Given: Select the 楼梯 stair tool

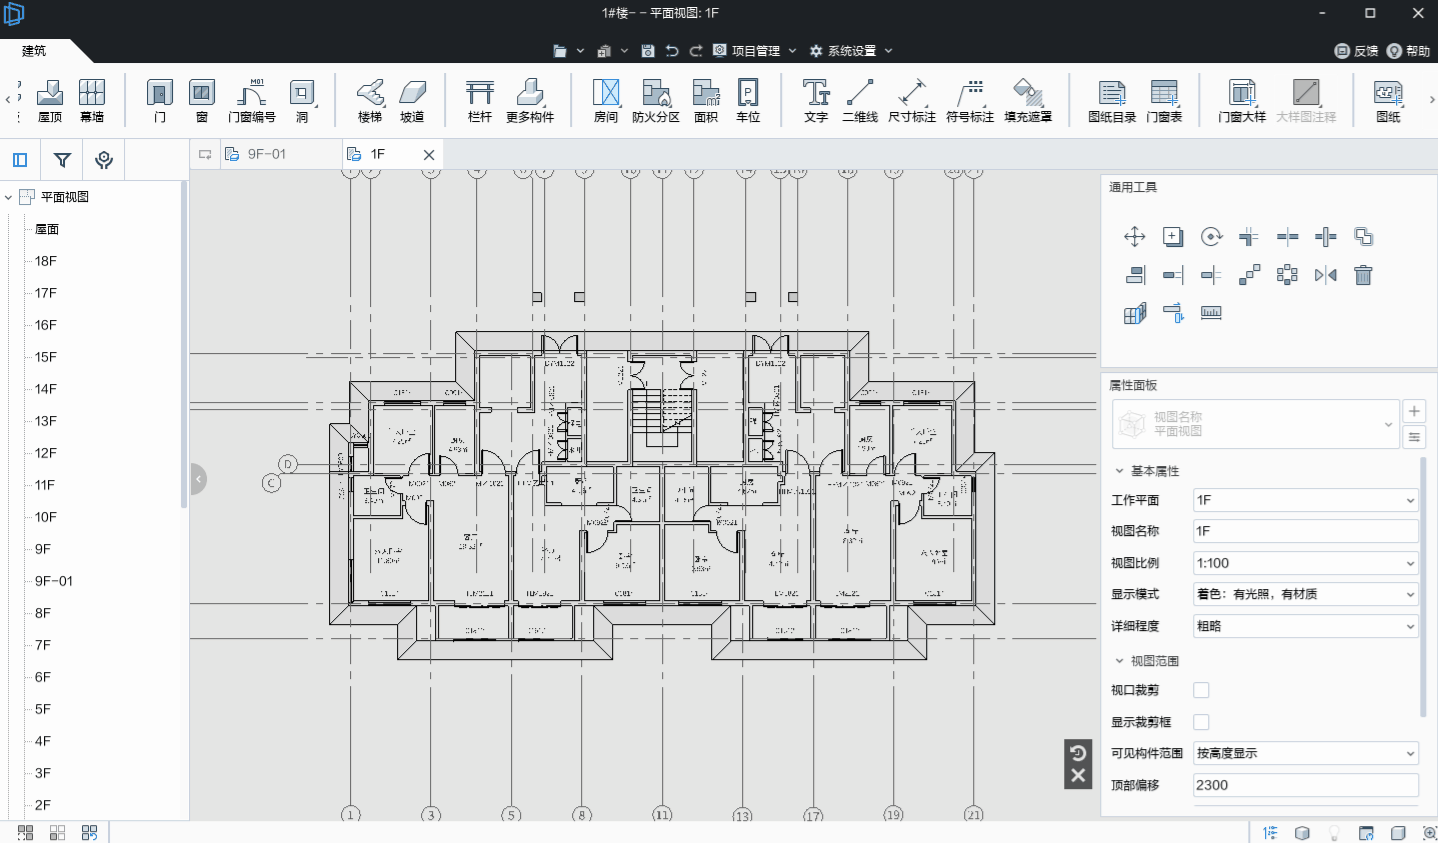Looking at the screenshot, I should click(x=370, y=101).
